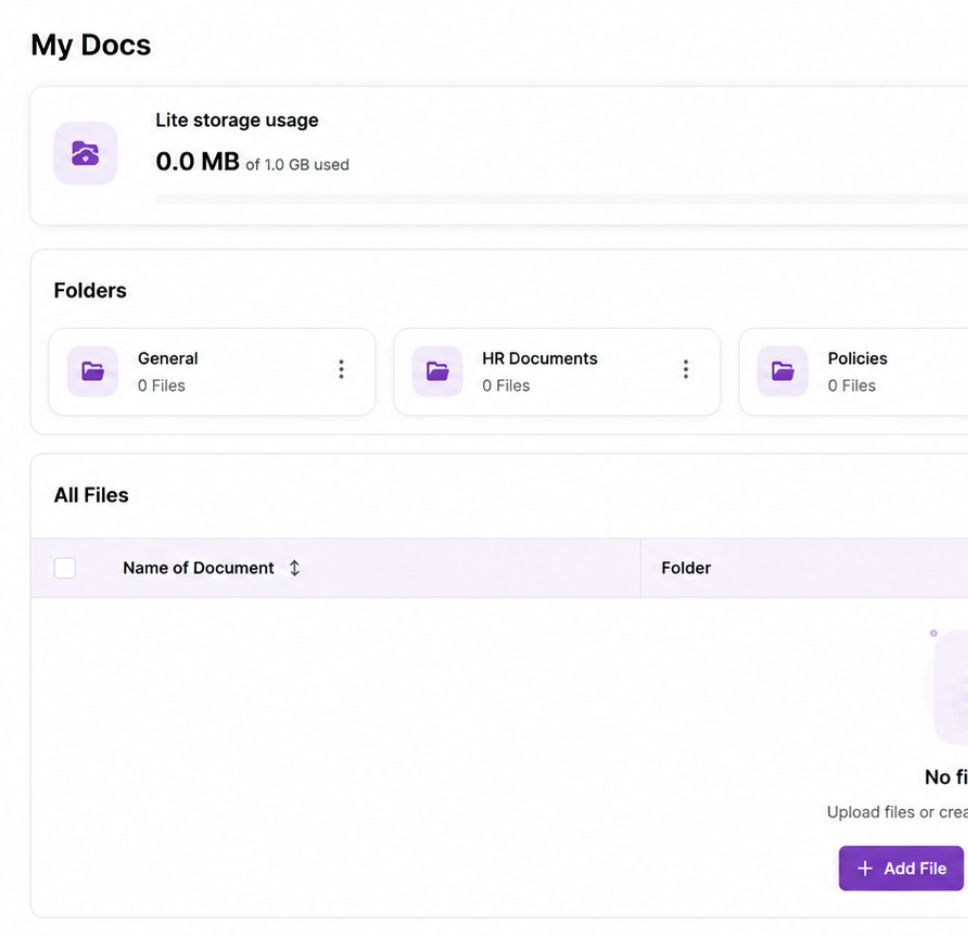Click the Lite storage usage label
The image size is (968, 936).
click(237, 120)
